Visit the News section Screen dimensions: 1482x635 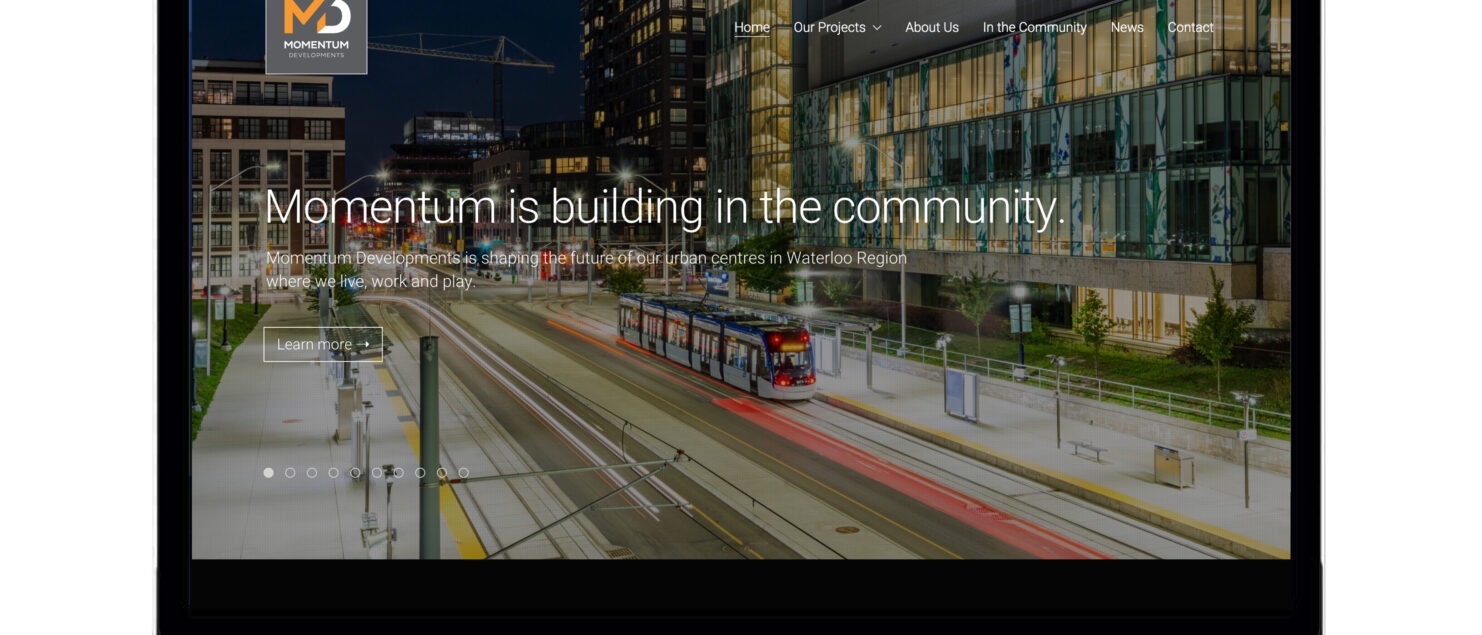(1127, 28)
